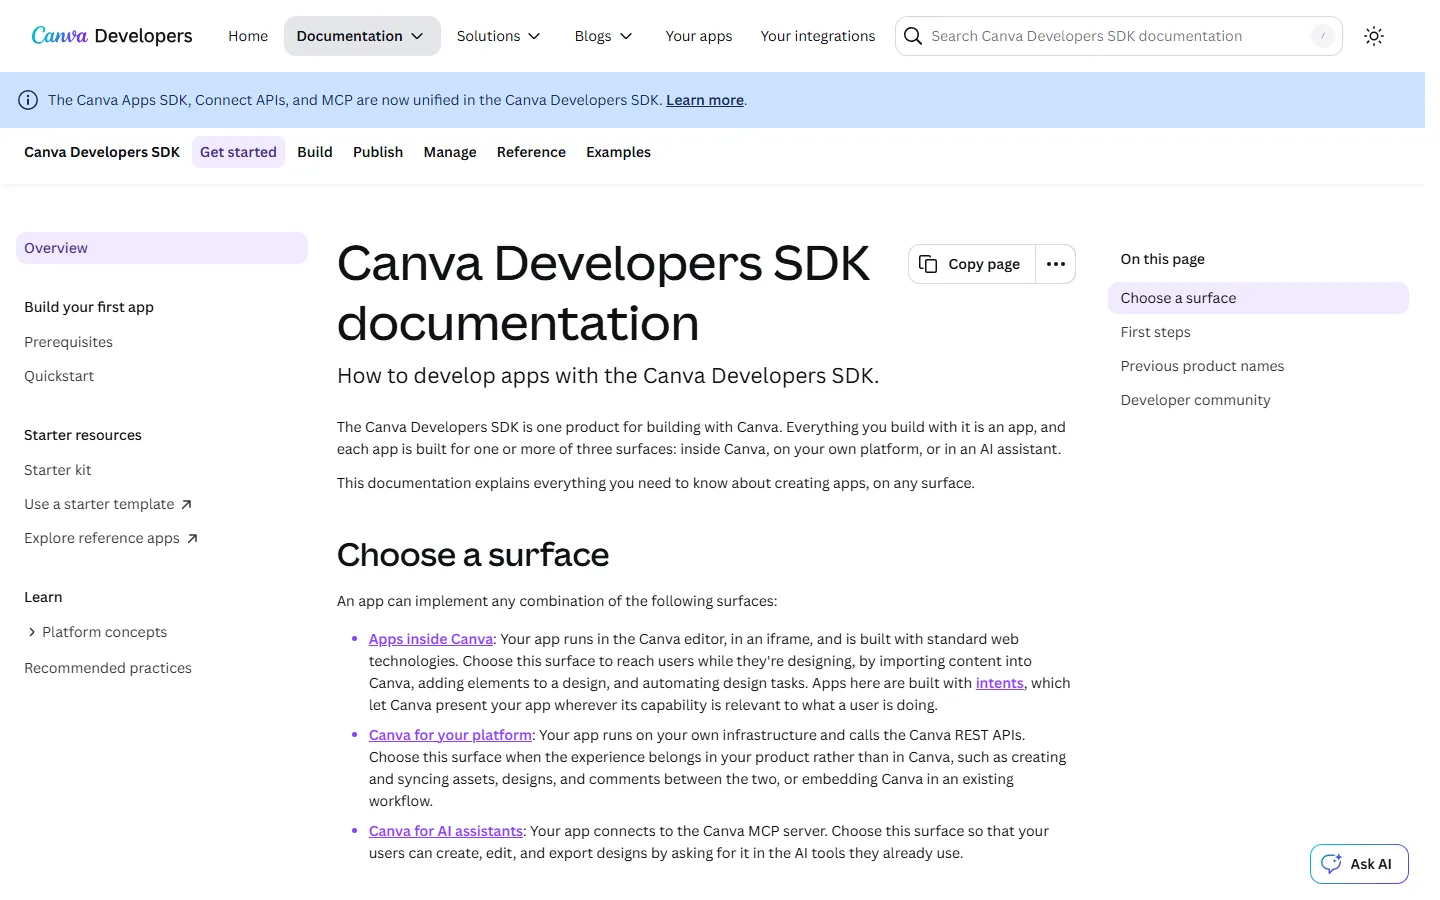Viewport: 1440px width, 900px height.
Task: Open Starter kit in the sidebar
Action: (58, 470)
